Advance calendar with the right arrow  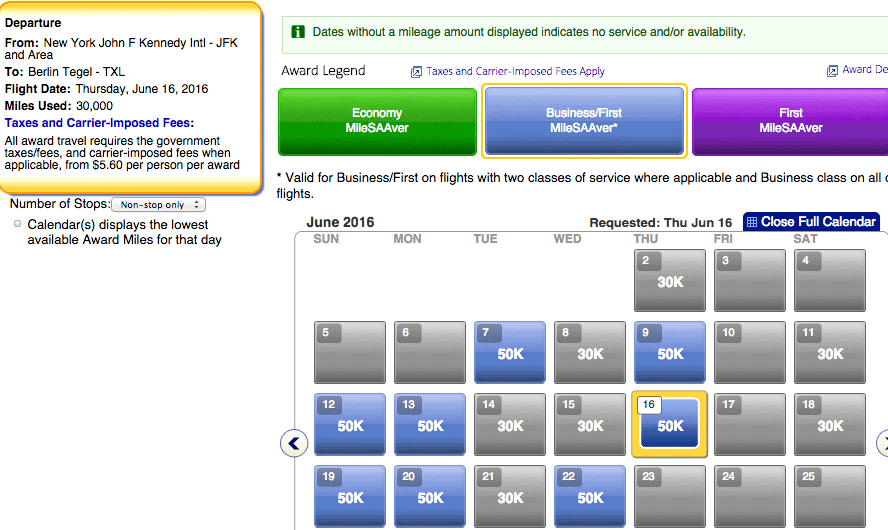(x=882, y=442)
